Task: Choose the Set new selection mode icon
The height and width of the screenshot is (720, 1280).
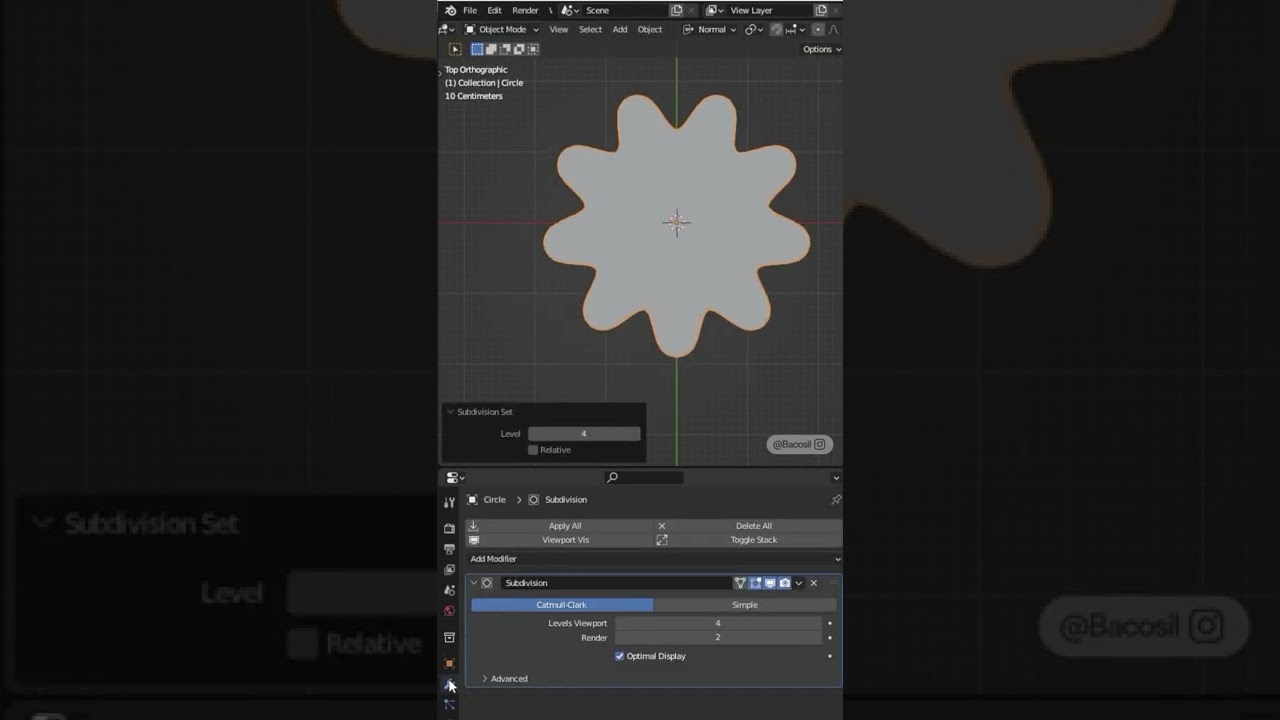Action: [x=477, y=49]
